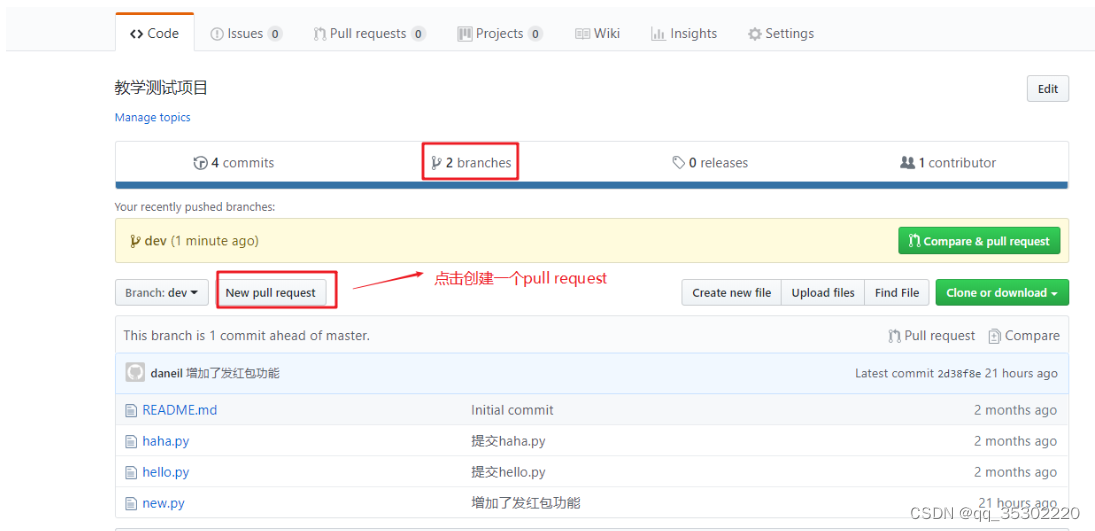Open the Code tab
Image resolution: width=1095 pixels, height=531 pixels.
[154, 33]
